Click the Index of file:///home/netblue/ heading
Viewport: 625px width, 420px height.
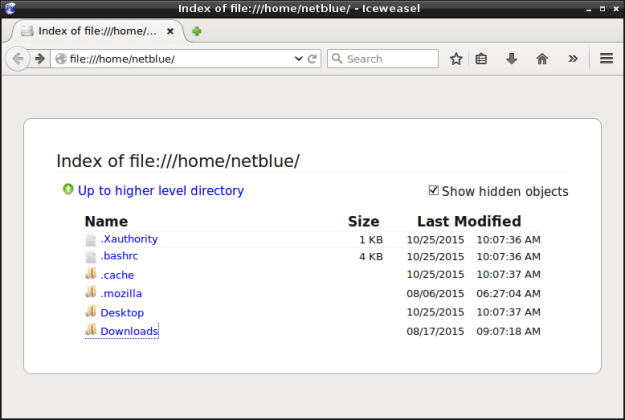pos(178,161)
